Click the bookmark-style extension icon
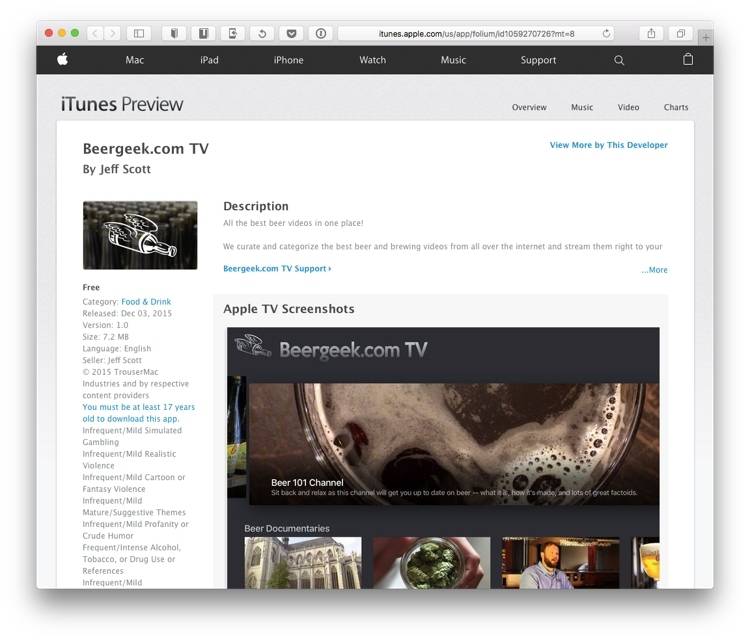The width and height of the screenshot is (750, 641). click(x=174, y=33)
